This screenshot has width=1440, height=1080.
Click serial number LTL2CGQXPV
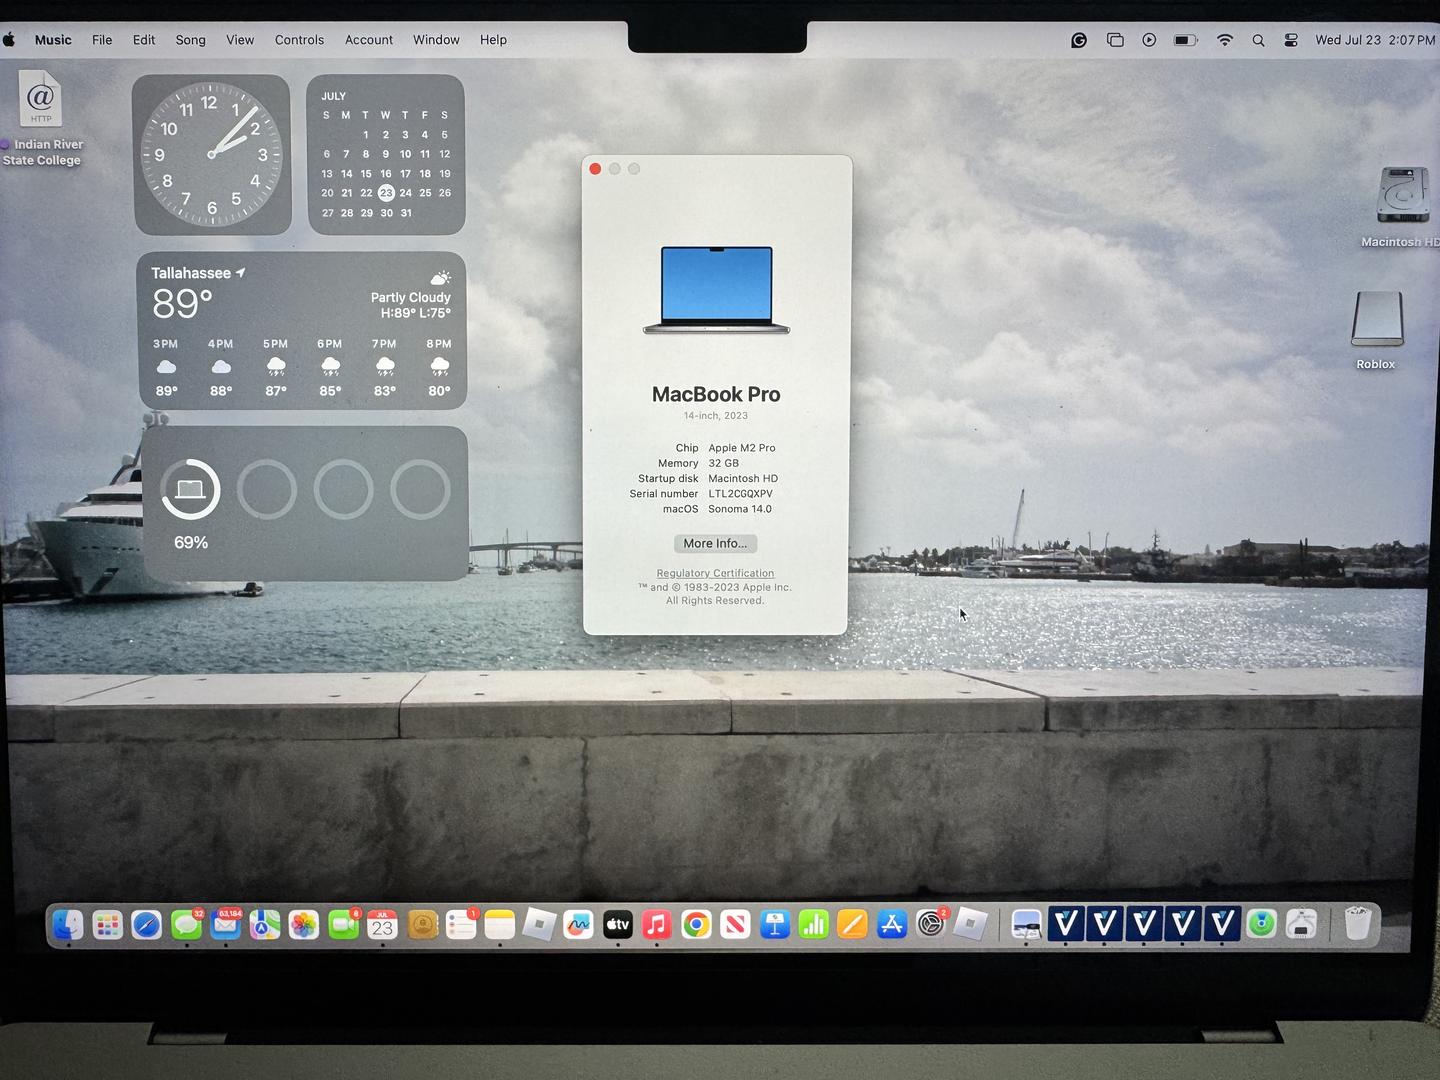pyautogui.click(x=740, y=494)
